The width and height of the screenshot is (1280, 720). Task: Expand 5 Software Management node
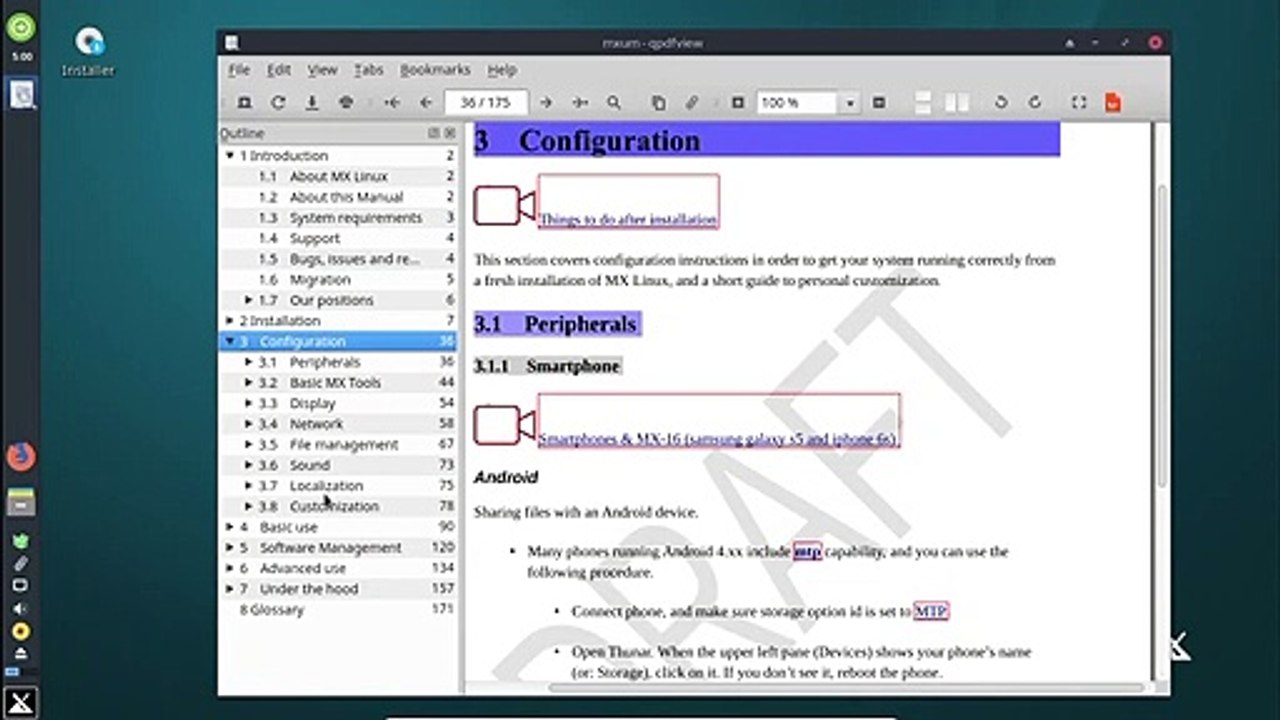[230, 548]
